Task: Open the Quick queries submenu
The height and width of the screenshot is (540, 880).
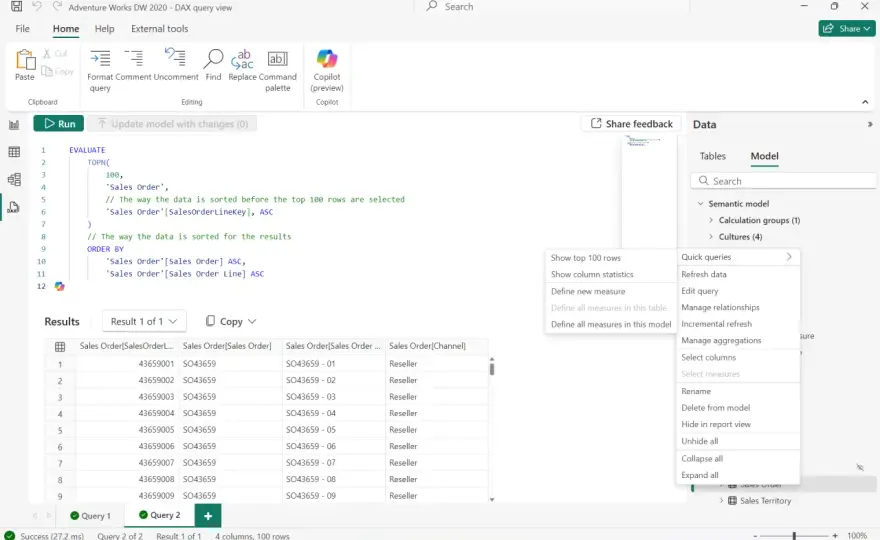Action: 737,257
